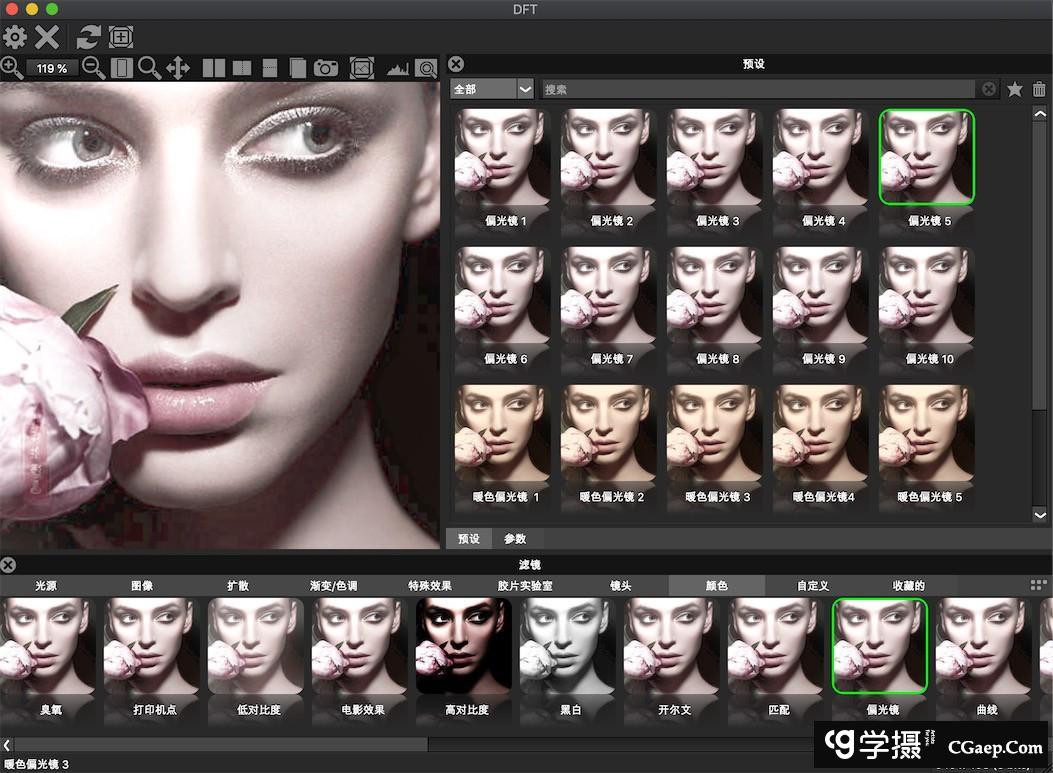Screen dimensions: 1053x773
Task: Select the pan/move arrows tool
Action: coord(178,68)
